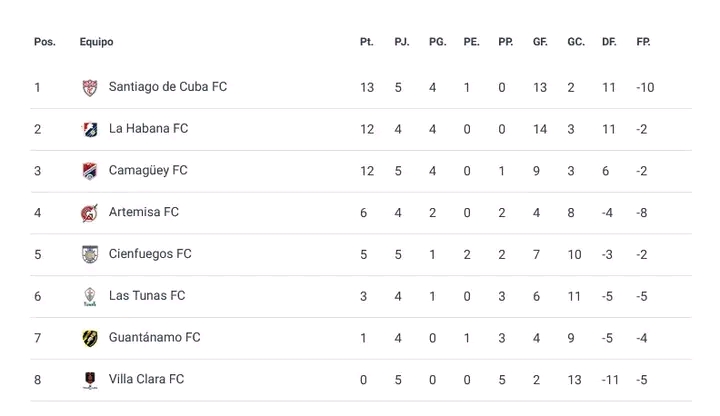Sort table by the Pt. column header
The width and height of the screenshot is (720, 416).
tap(366, 42)
